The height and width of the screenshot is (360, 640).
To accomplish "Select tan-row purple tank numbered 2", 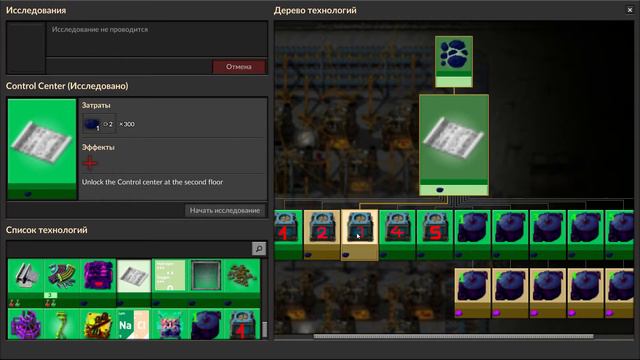I will pyautogui.click(x=510, y=293).
